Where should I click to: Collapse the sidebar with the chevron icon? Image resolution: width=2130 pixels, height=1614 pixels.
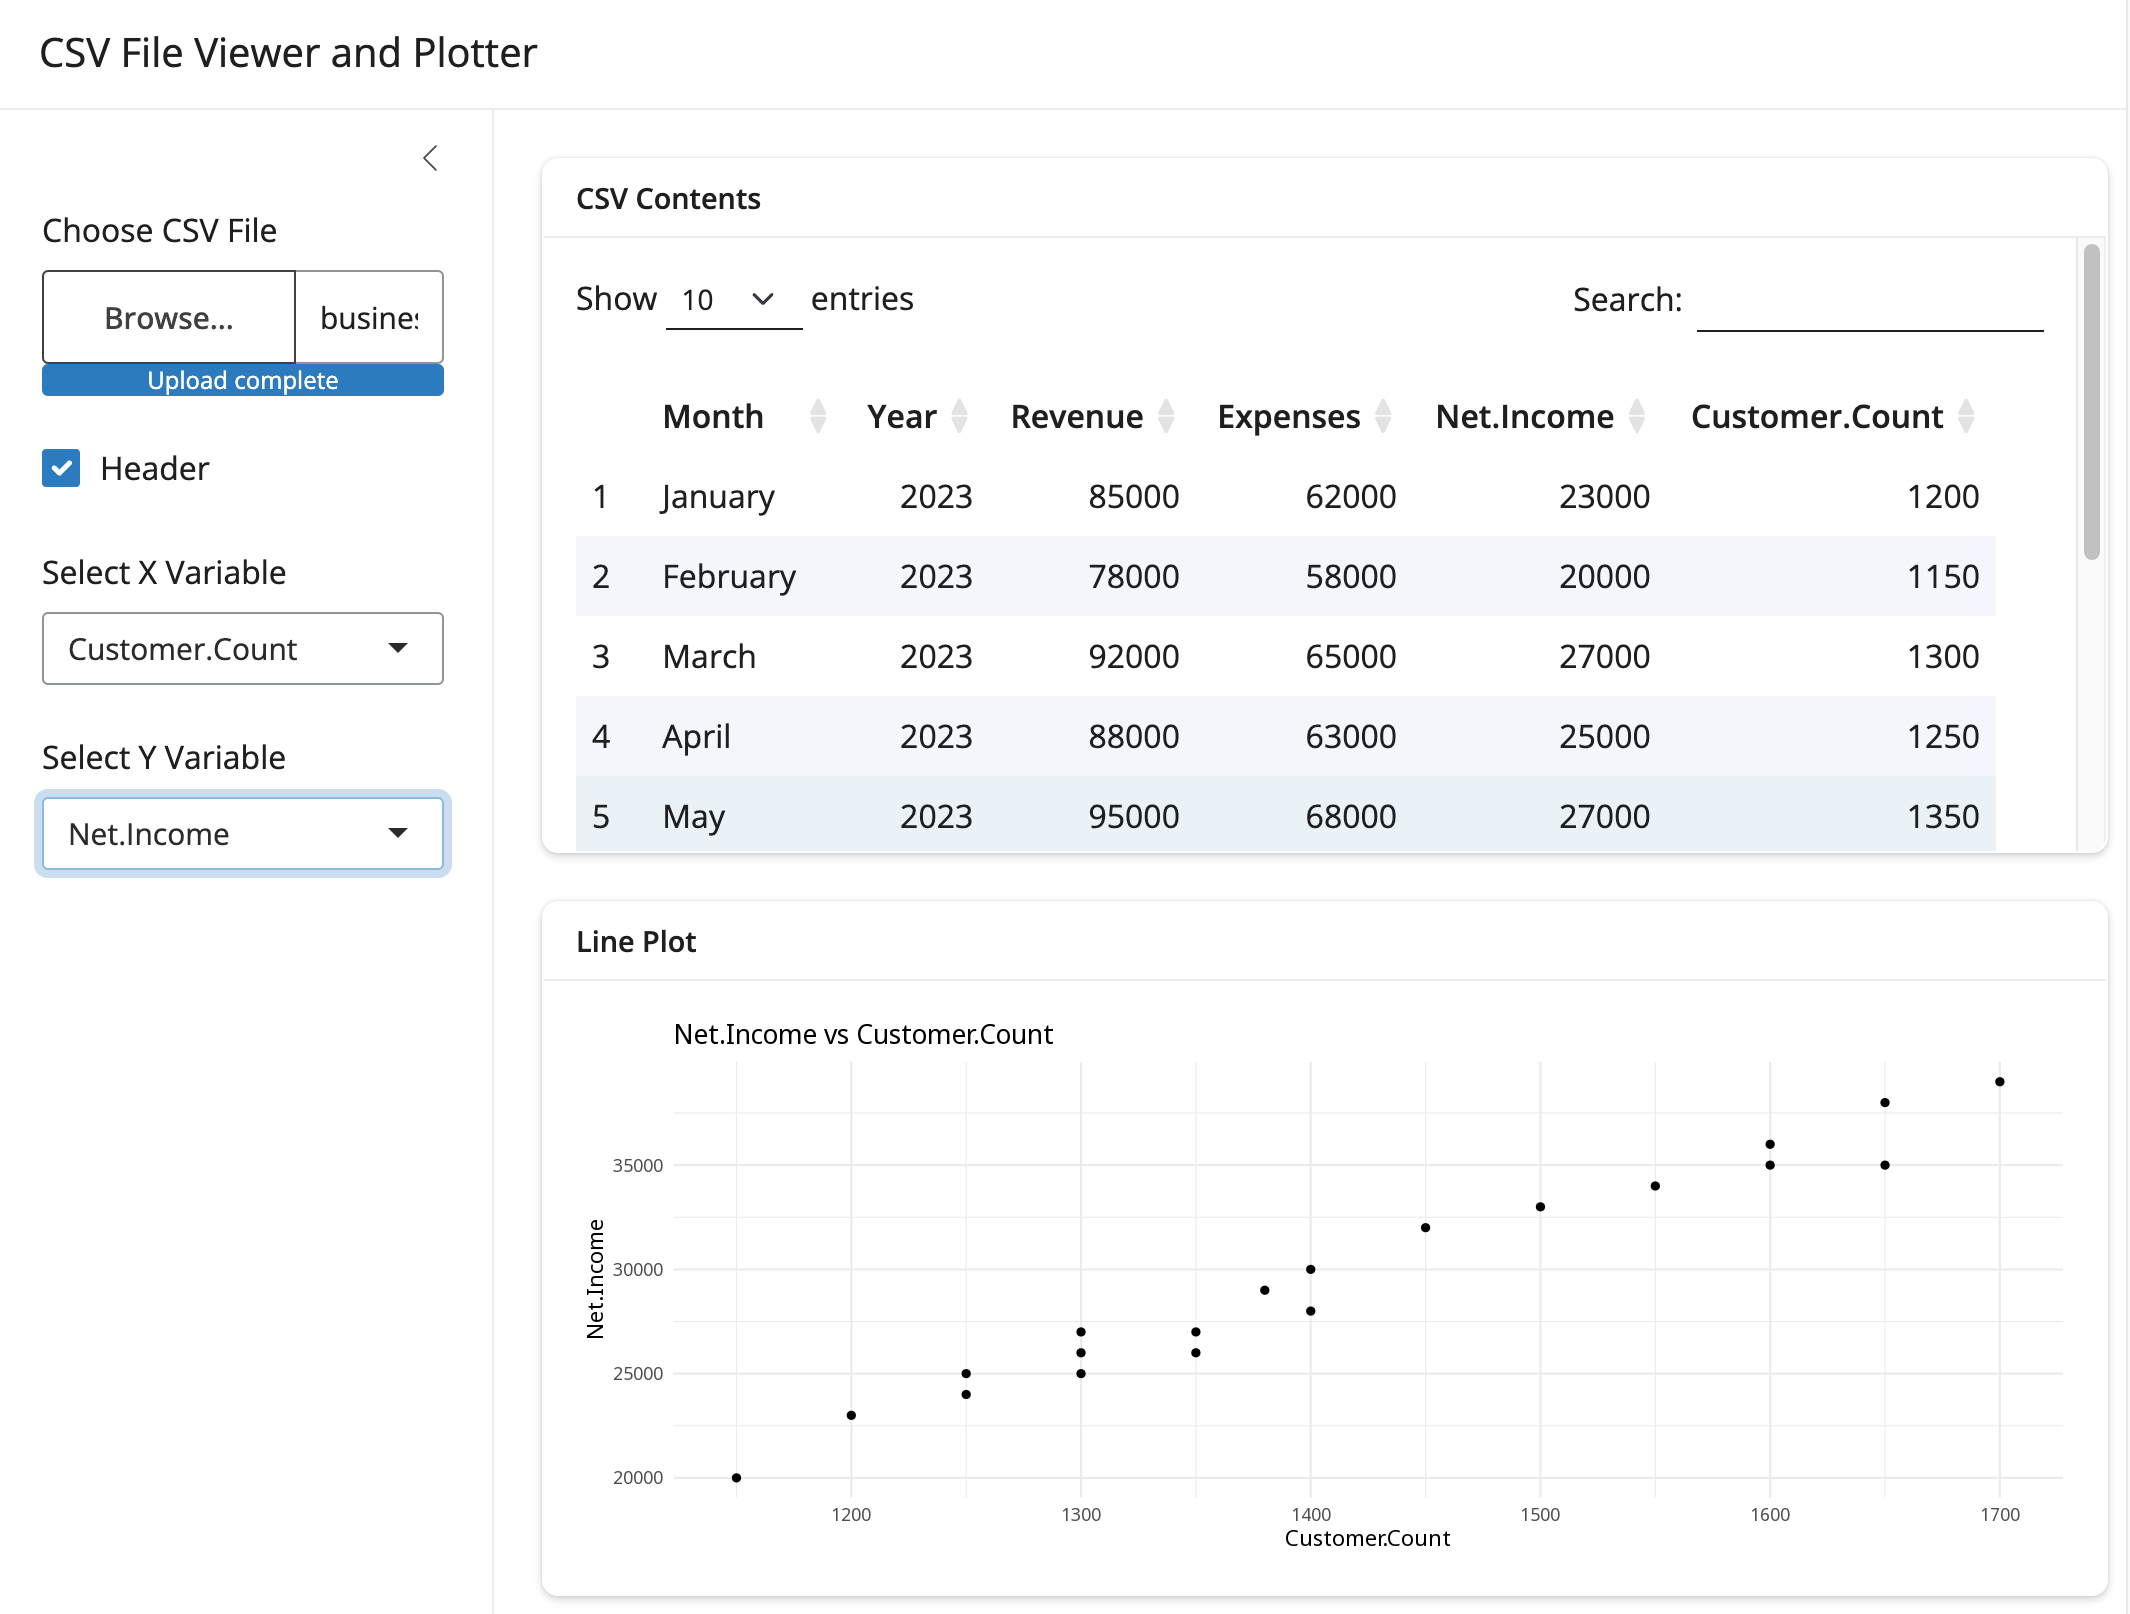click(430, 158)
